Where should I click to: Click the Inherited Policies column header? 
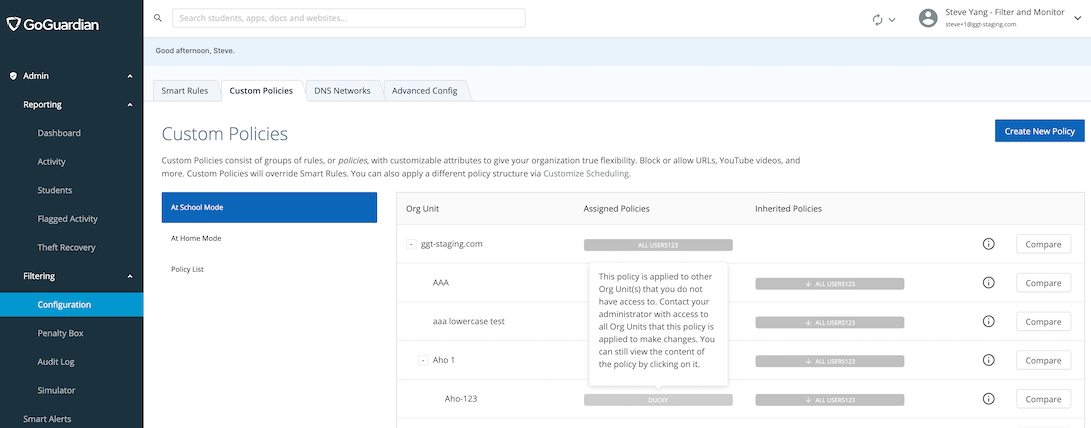[788, 208]
